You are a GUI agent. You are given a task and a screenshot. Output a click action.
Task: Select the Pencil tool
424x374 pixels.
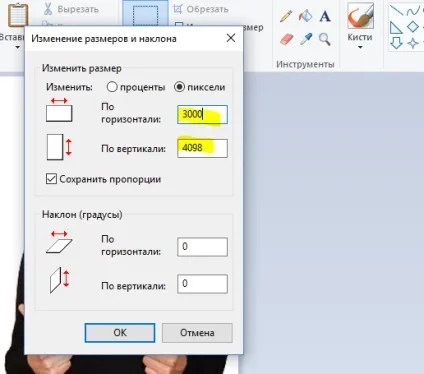point(286,16)
